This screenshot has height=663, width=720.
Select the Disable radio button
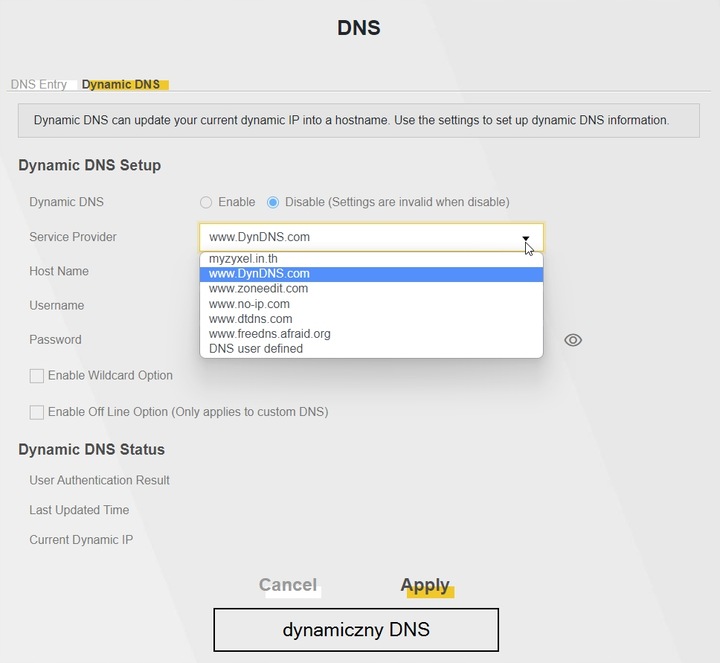pyautogui.click(x=273, y=202)
